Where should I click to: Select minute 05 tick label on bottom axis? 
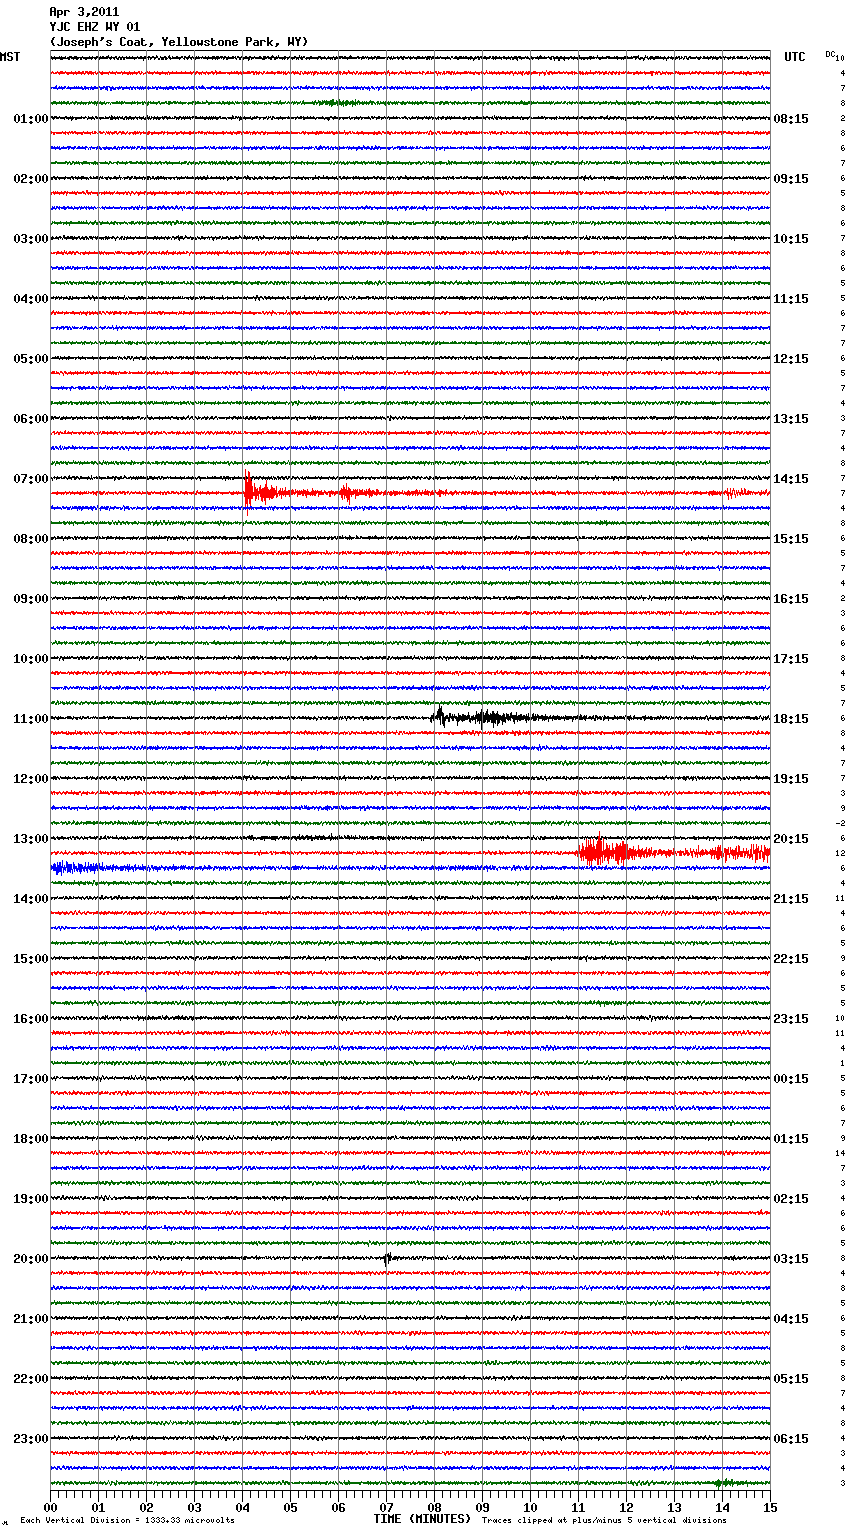click(x=290, y=1506)
